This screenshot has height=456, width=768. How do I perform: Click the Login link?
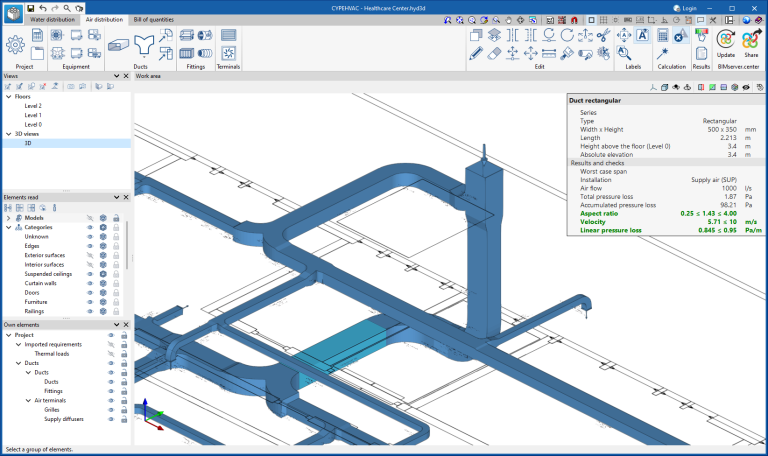[x=685, y=8]
